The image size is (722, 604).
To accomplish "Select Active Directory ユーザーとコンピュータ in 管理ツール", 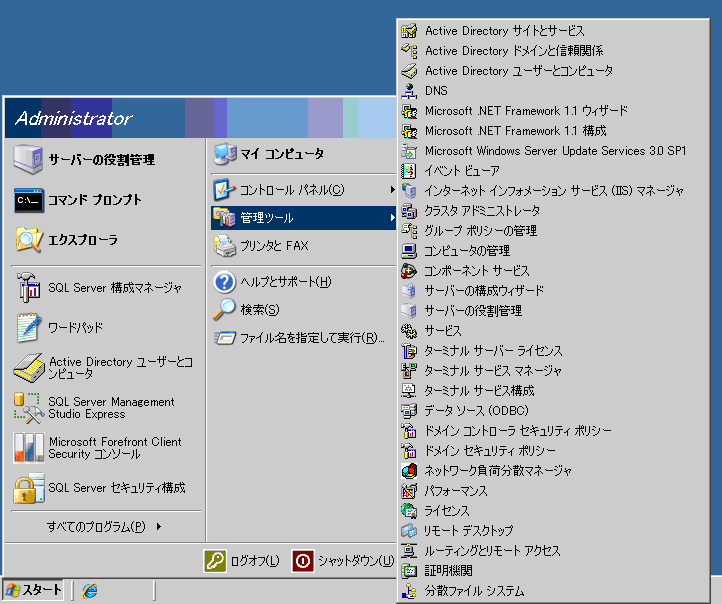I will (553, 71).
